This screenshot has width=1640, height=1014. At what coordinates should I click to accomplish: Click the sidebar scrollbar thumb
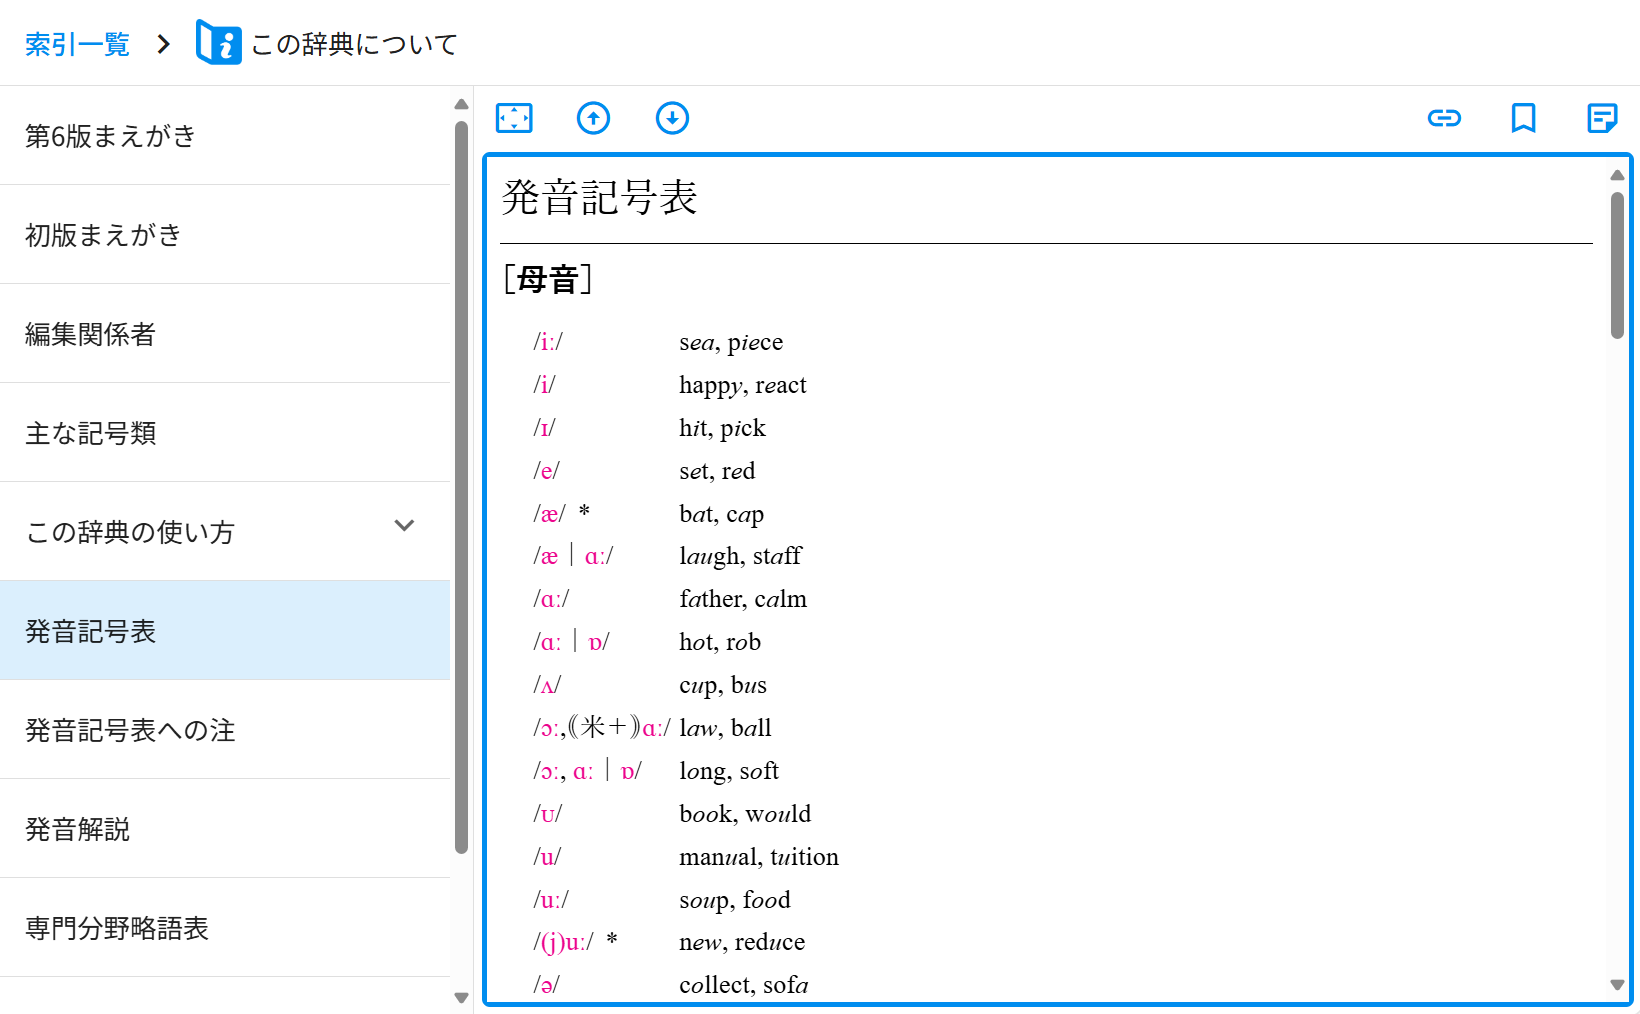pos(461,487)
